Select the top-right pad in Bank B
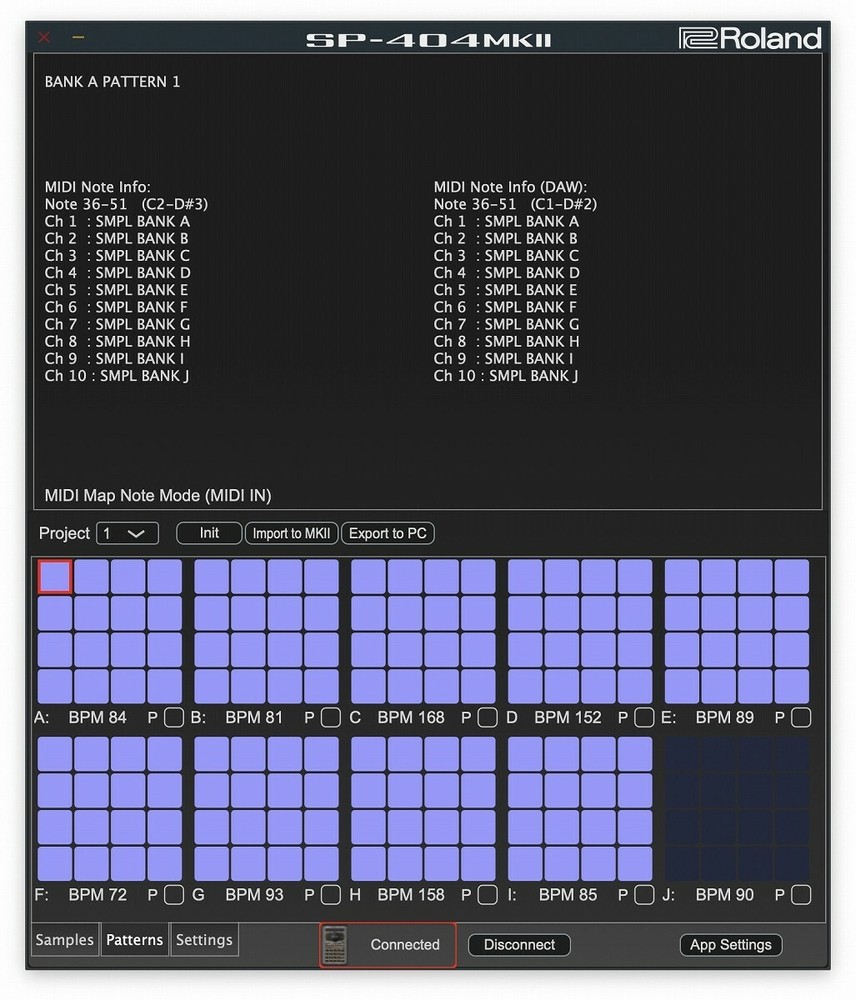This screenshot has height=1000, width=856. tap(321, 577)
